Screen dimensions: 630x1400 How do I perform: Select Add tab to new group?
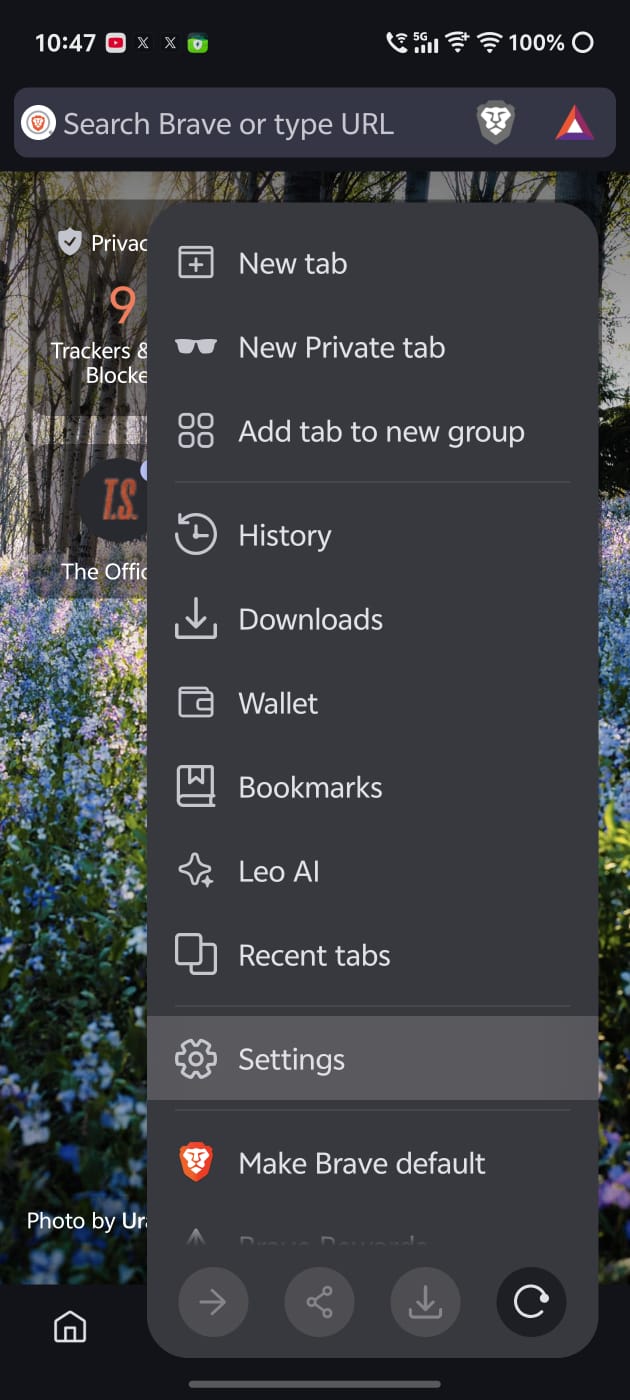[x=372, y=432]
